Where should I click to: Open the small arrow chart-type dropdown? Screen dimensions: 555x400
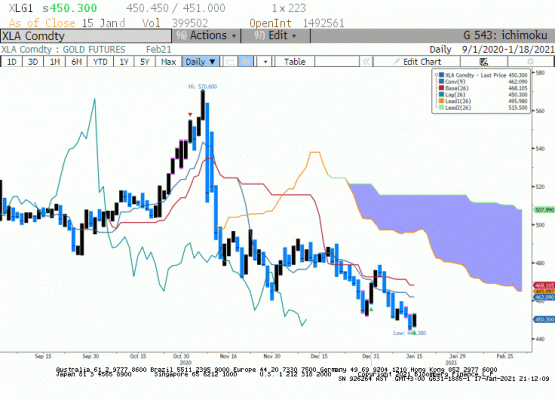(265, 62)
